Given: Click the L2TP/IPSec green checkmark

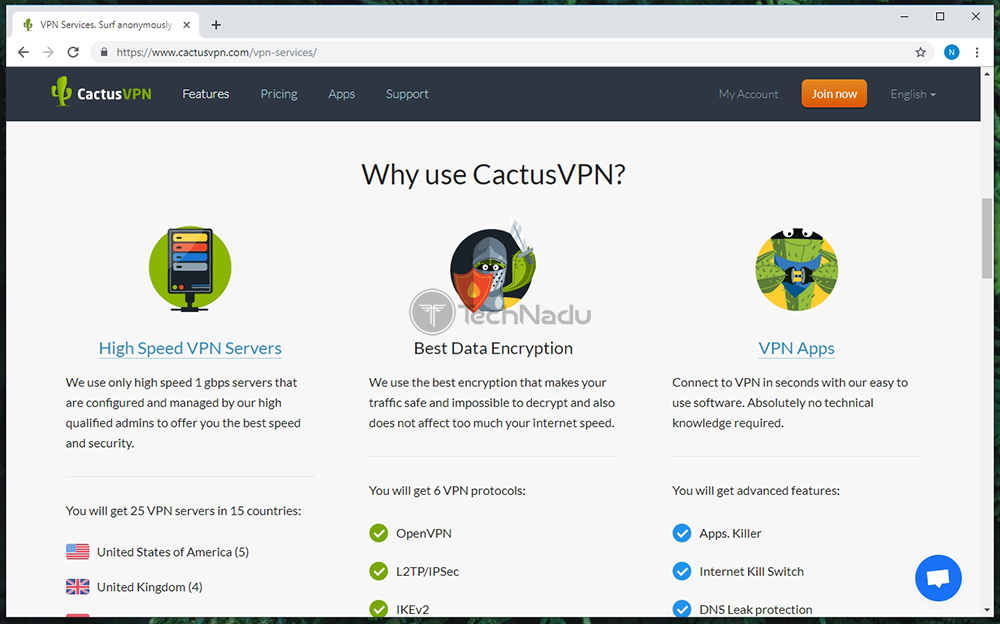Looking at the screenshot, I should 378,571.
